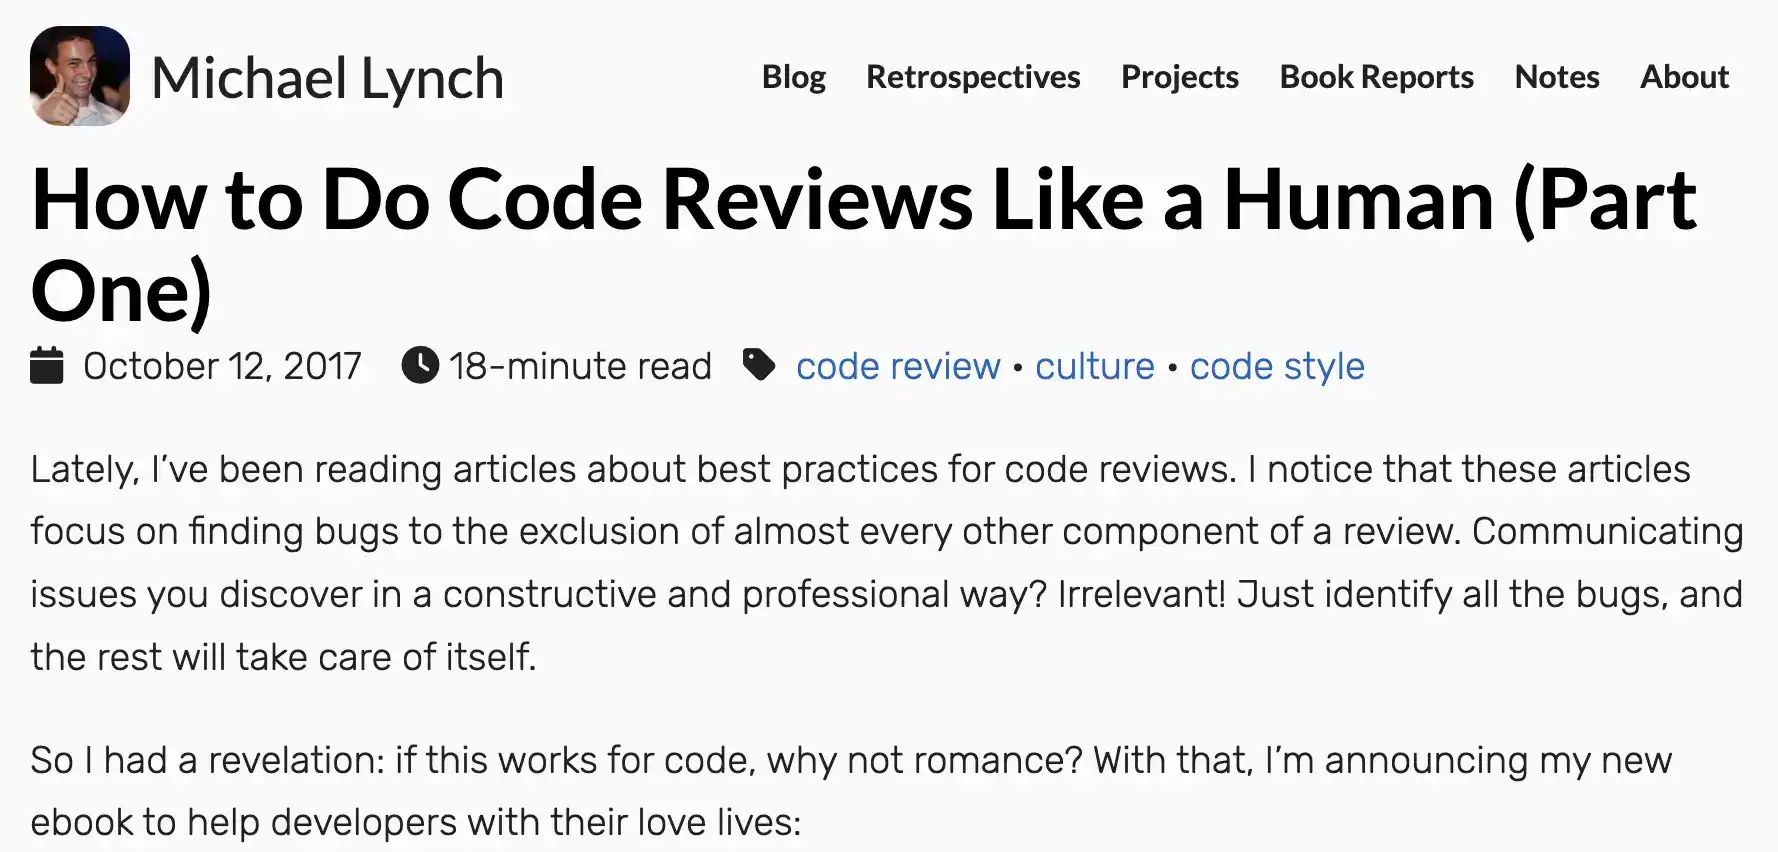
Task: Open the Blog navigation item
Action: point(794,77)
